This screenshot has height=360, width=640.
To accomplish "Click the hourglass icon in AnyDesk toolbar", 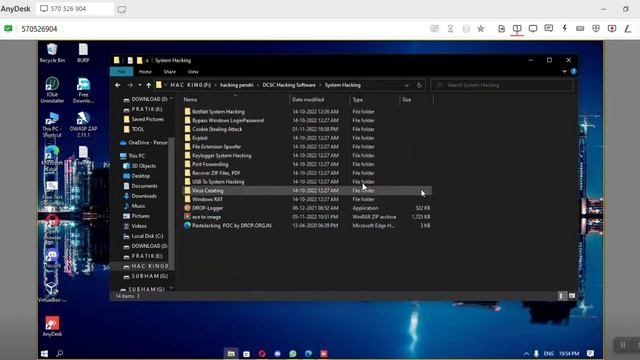I will coord(450,28).
